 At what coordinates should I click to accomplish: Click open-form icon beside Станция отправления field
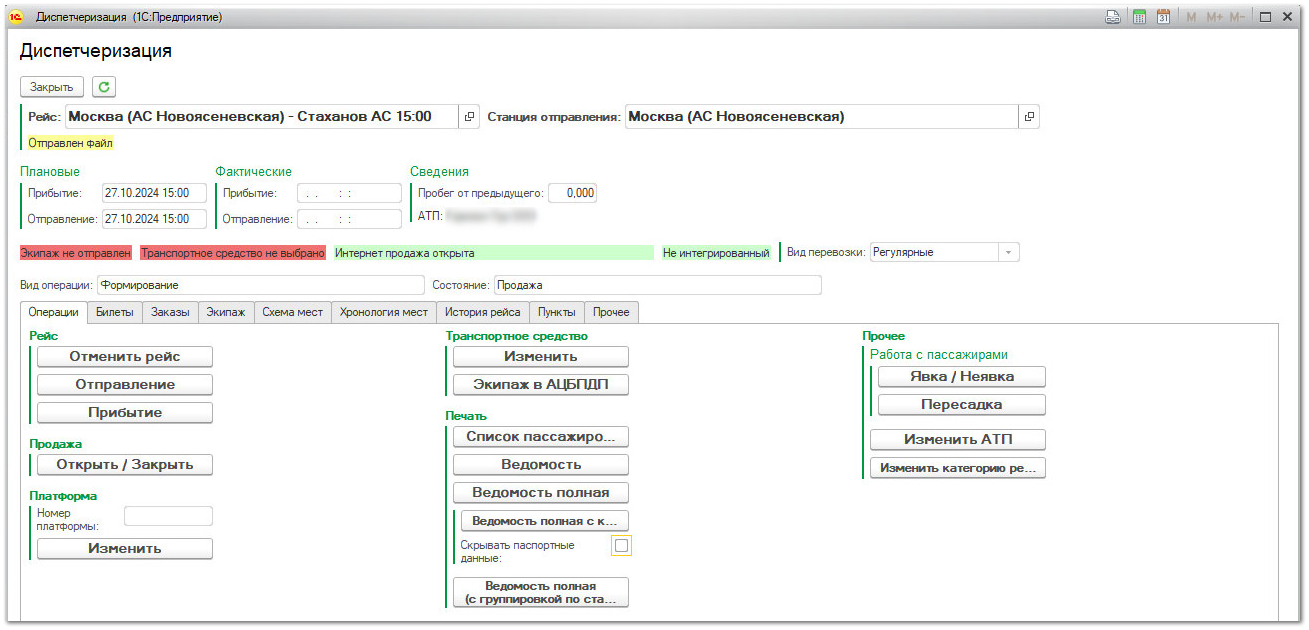[1028, 117]
